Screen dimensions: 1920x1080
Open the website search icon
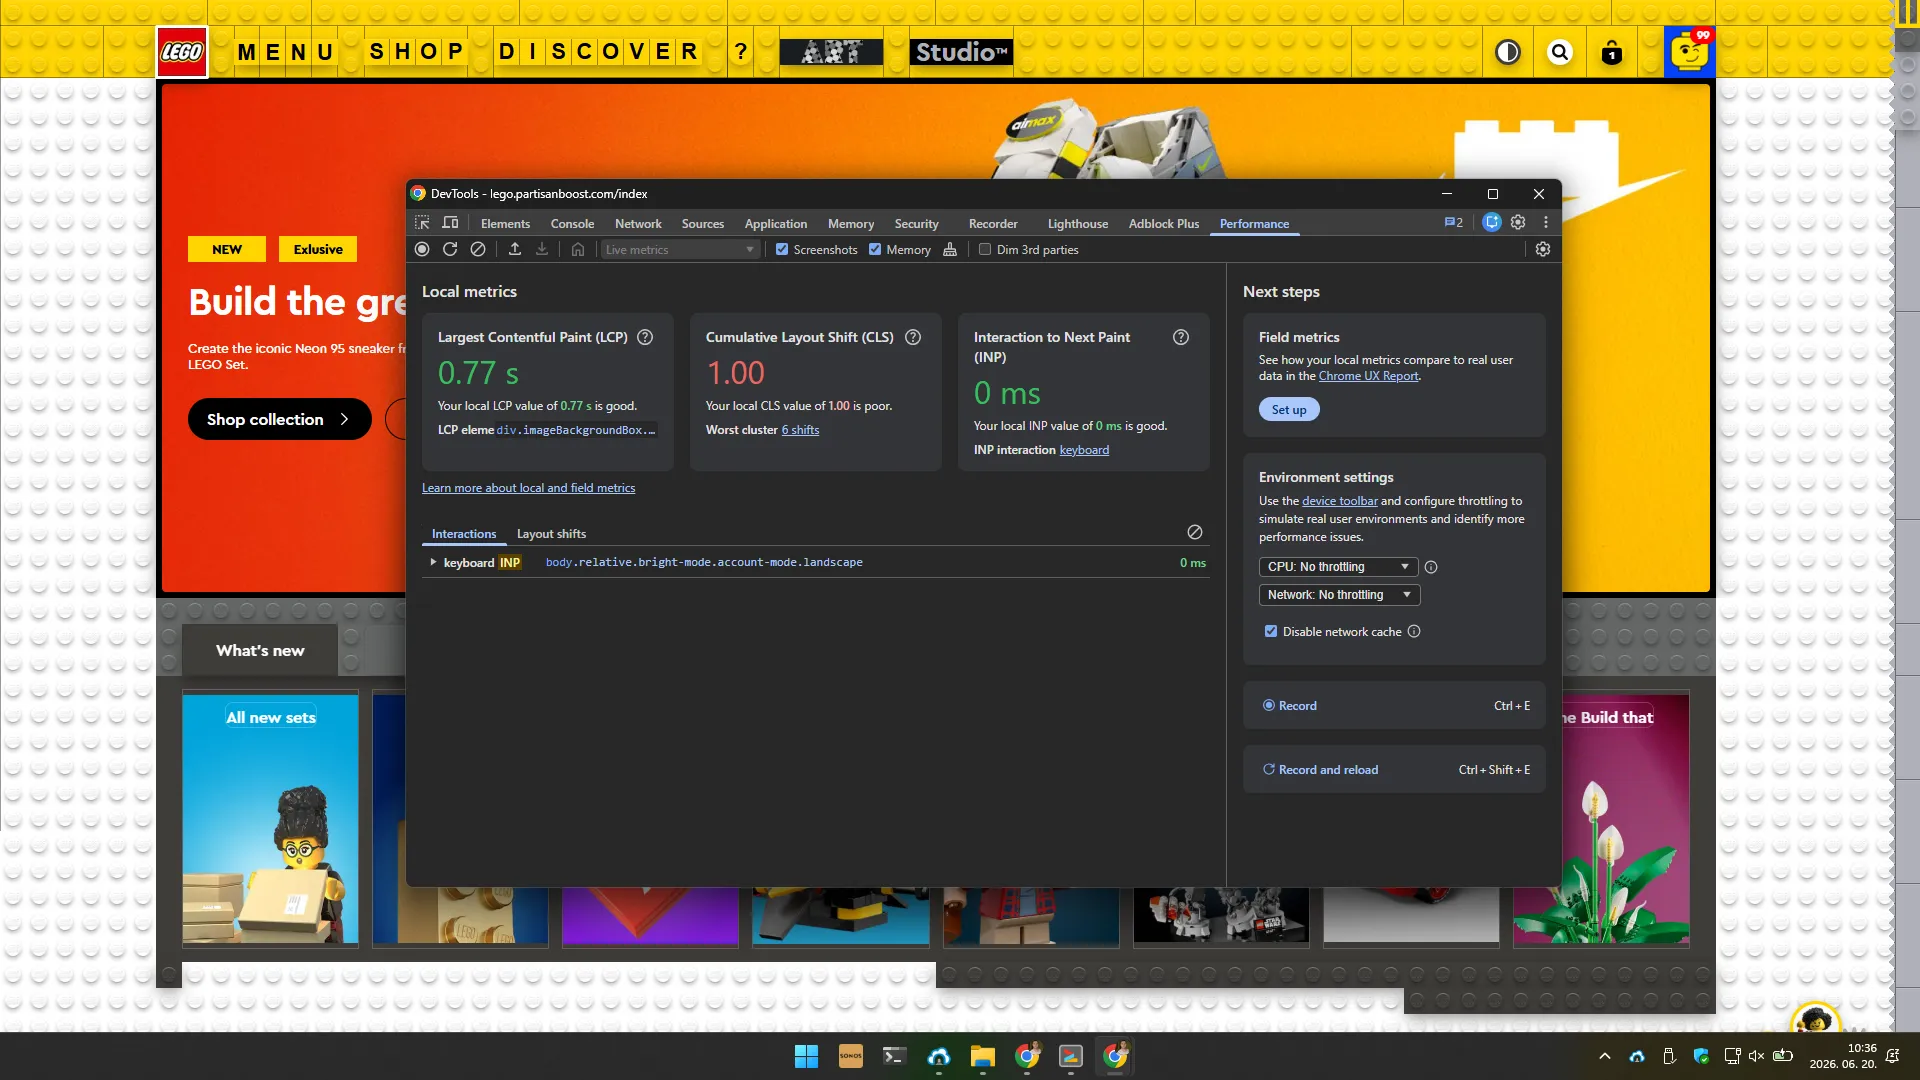pos(1560,52)
